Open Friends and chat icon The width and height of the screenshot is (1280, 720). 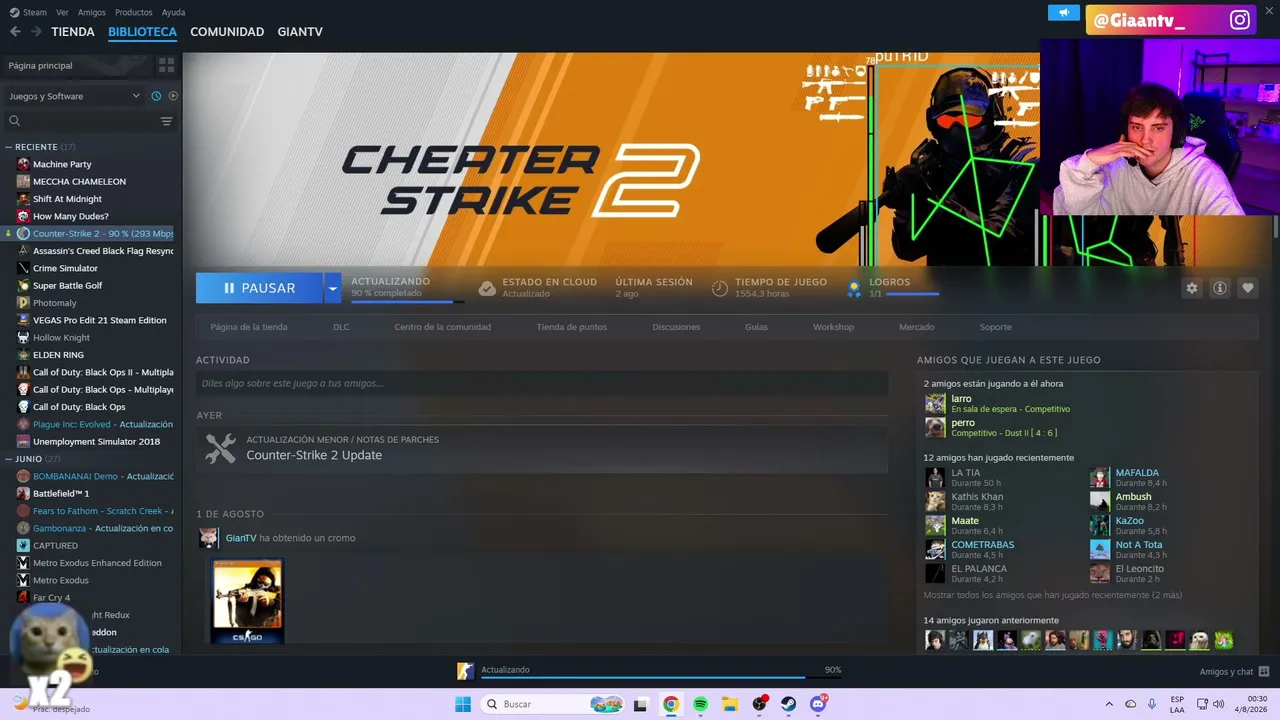click(1264, 671)
